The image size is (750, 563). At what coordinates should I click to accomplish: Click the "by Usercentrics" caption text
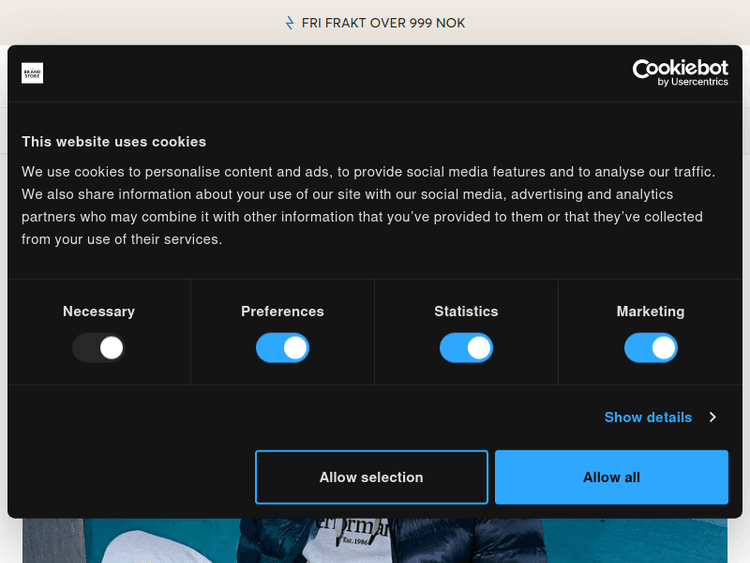coord(693,82)
